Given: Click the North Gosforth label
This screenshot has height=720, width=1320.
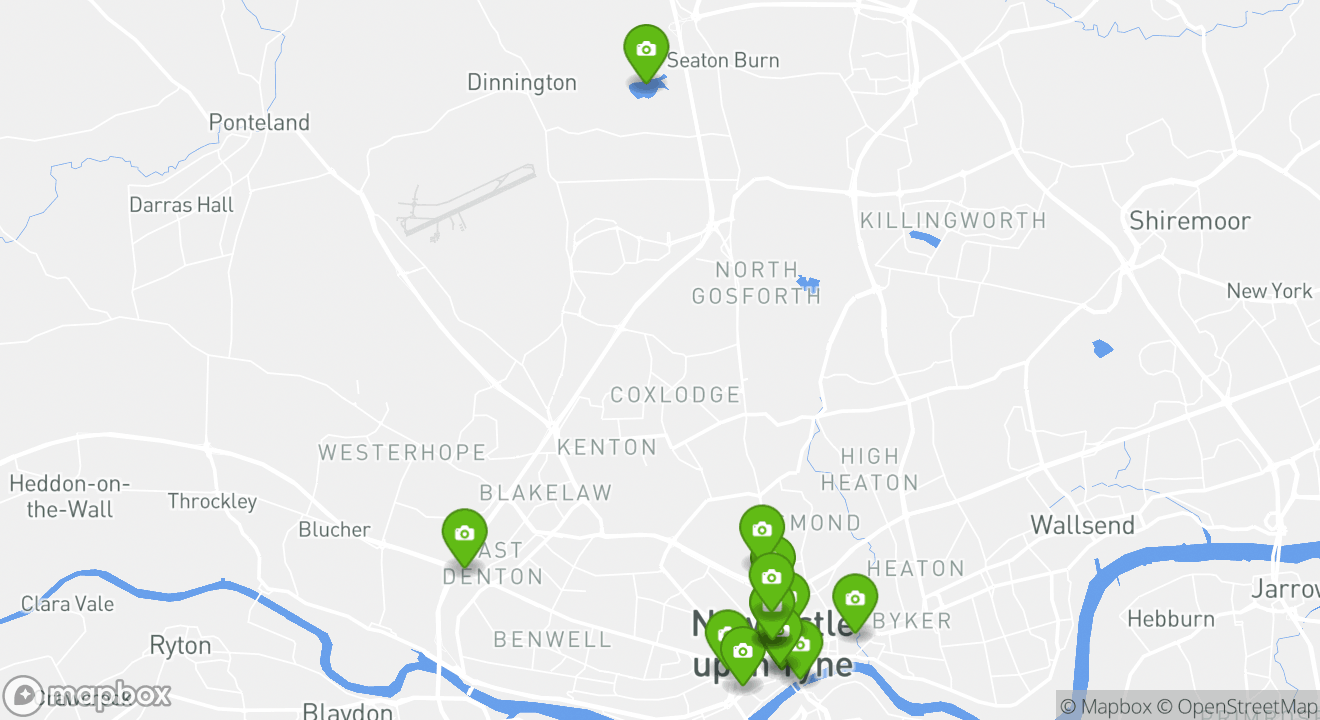Looking at the screenshot, I should 757,283.
